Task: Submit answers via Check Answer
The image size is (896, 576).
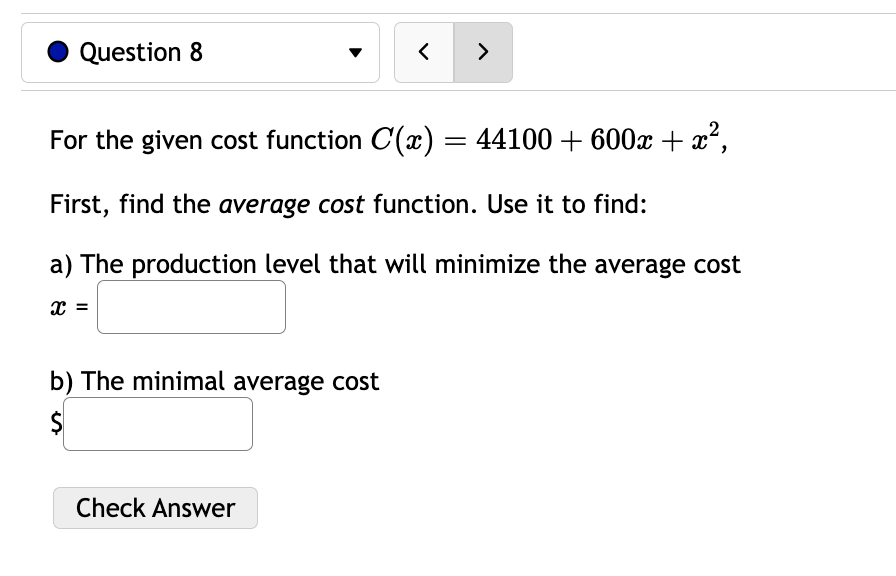Action: [155, 508]
